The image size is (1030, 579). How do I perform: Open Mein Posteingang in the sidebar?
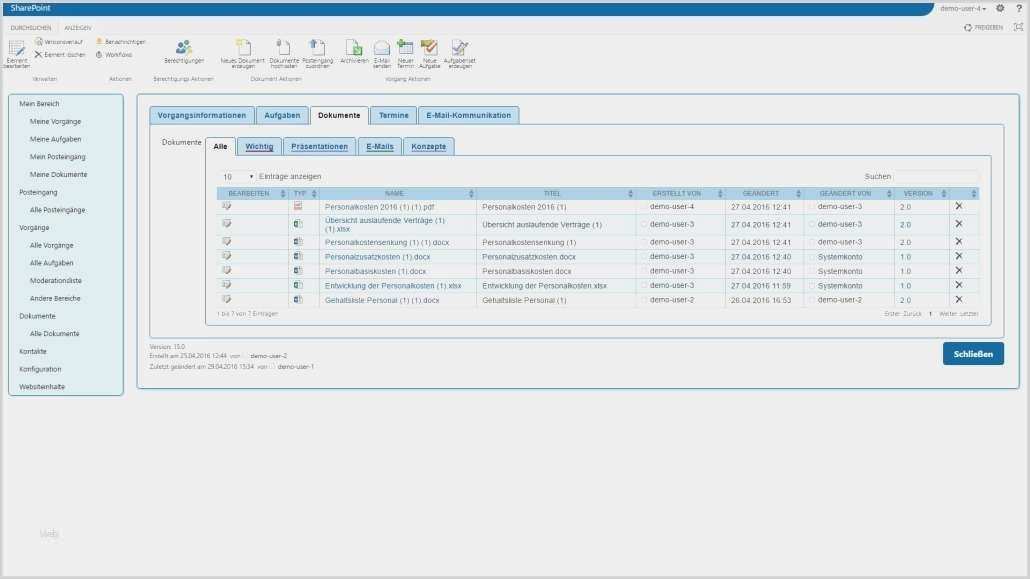tap(57, 157)
